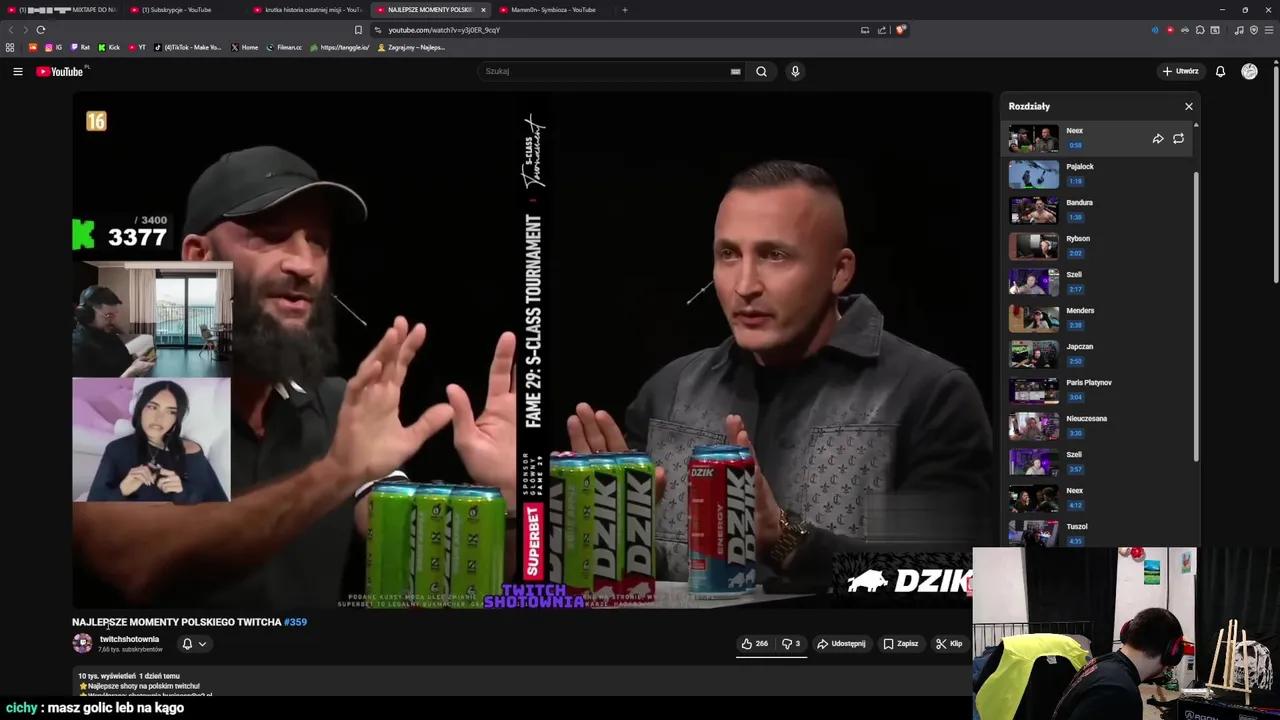The width and height of the screenshot is (1280, 720).
Task: Open the Filman.cc bookmark
Action: (284, 47)
